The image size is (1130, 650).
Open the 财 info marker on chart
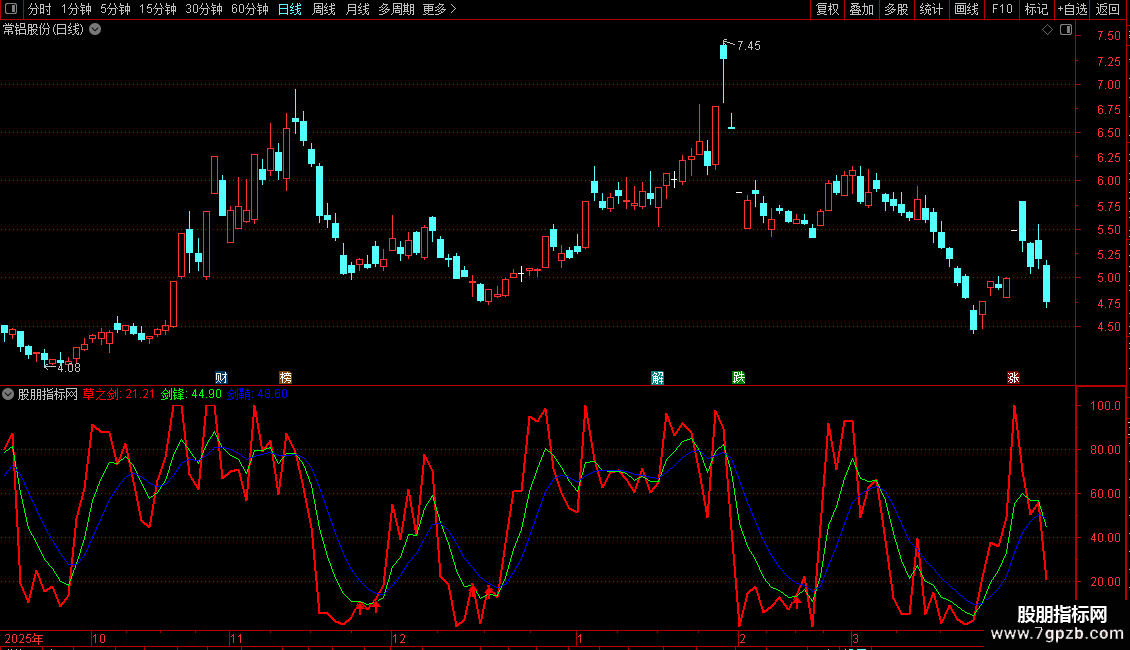[x=221, y=378]
